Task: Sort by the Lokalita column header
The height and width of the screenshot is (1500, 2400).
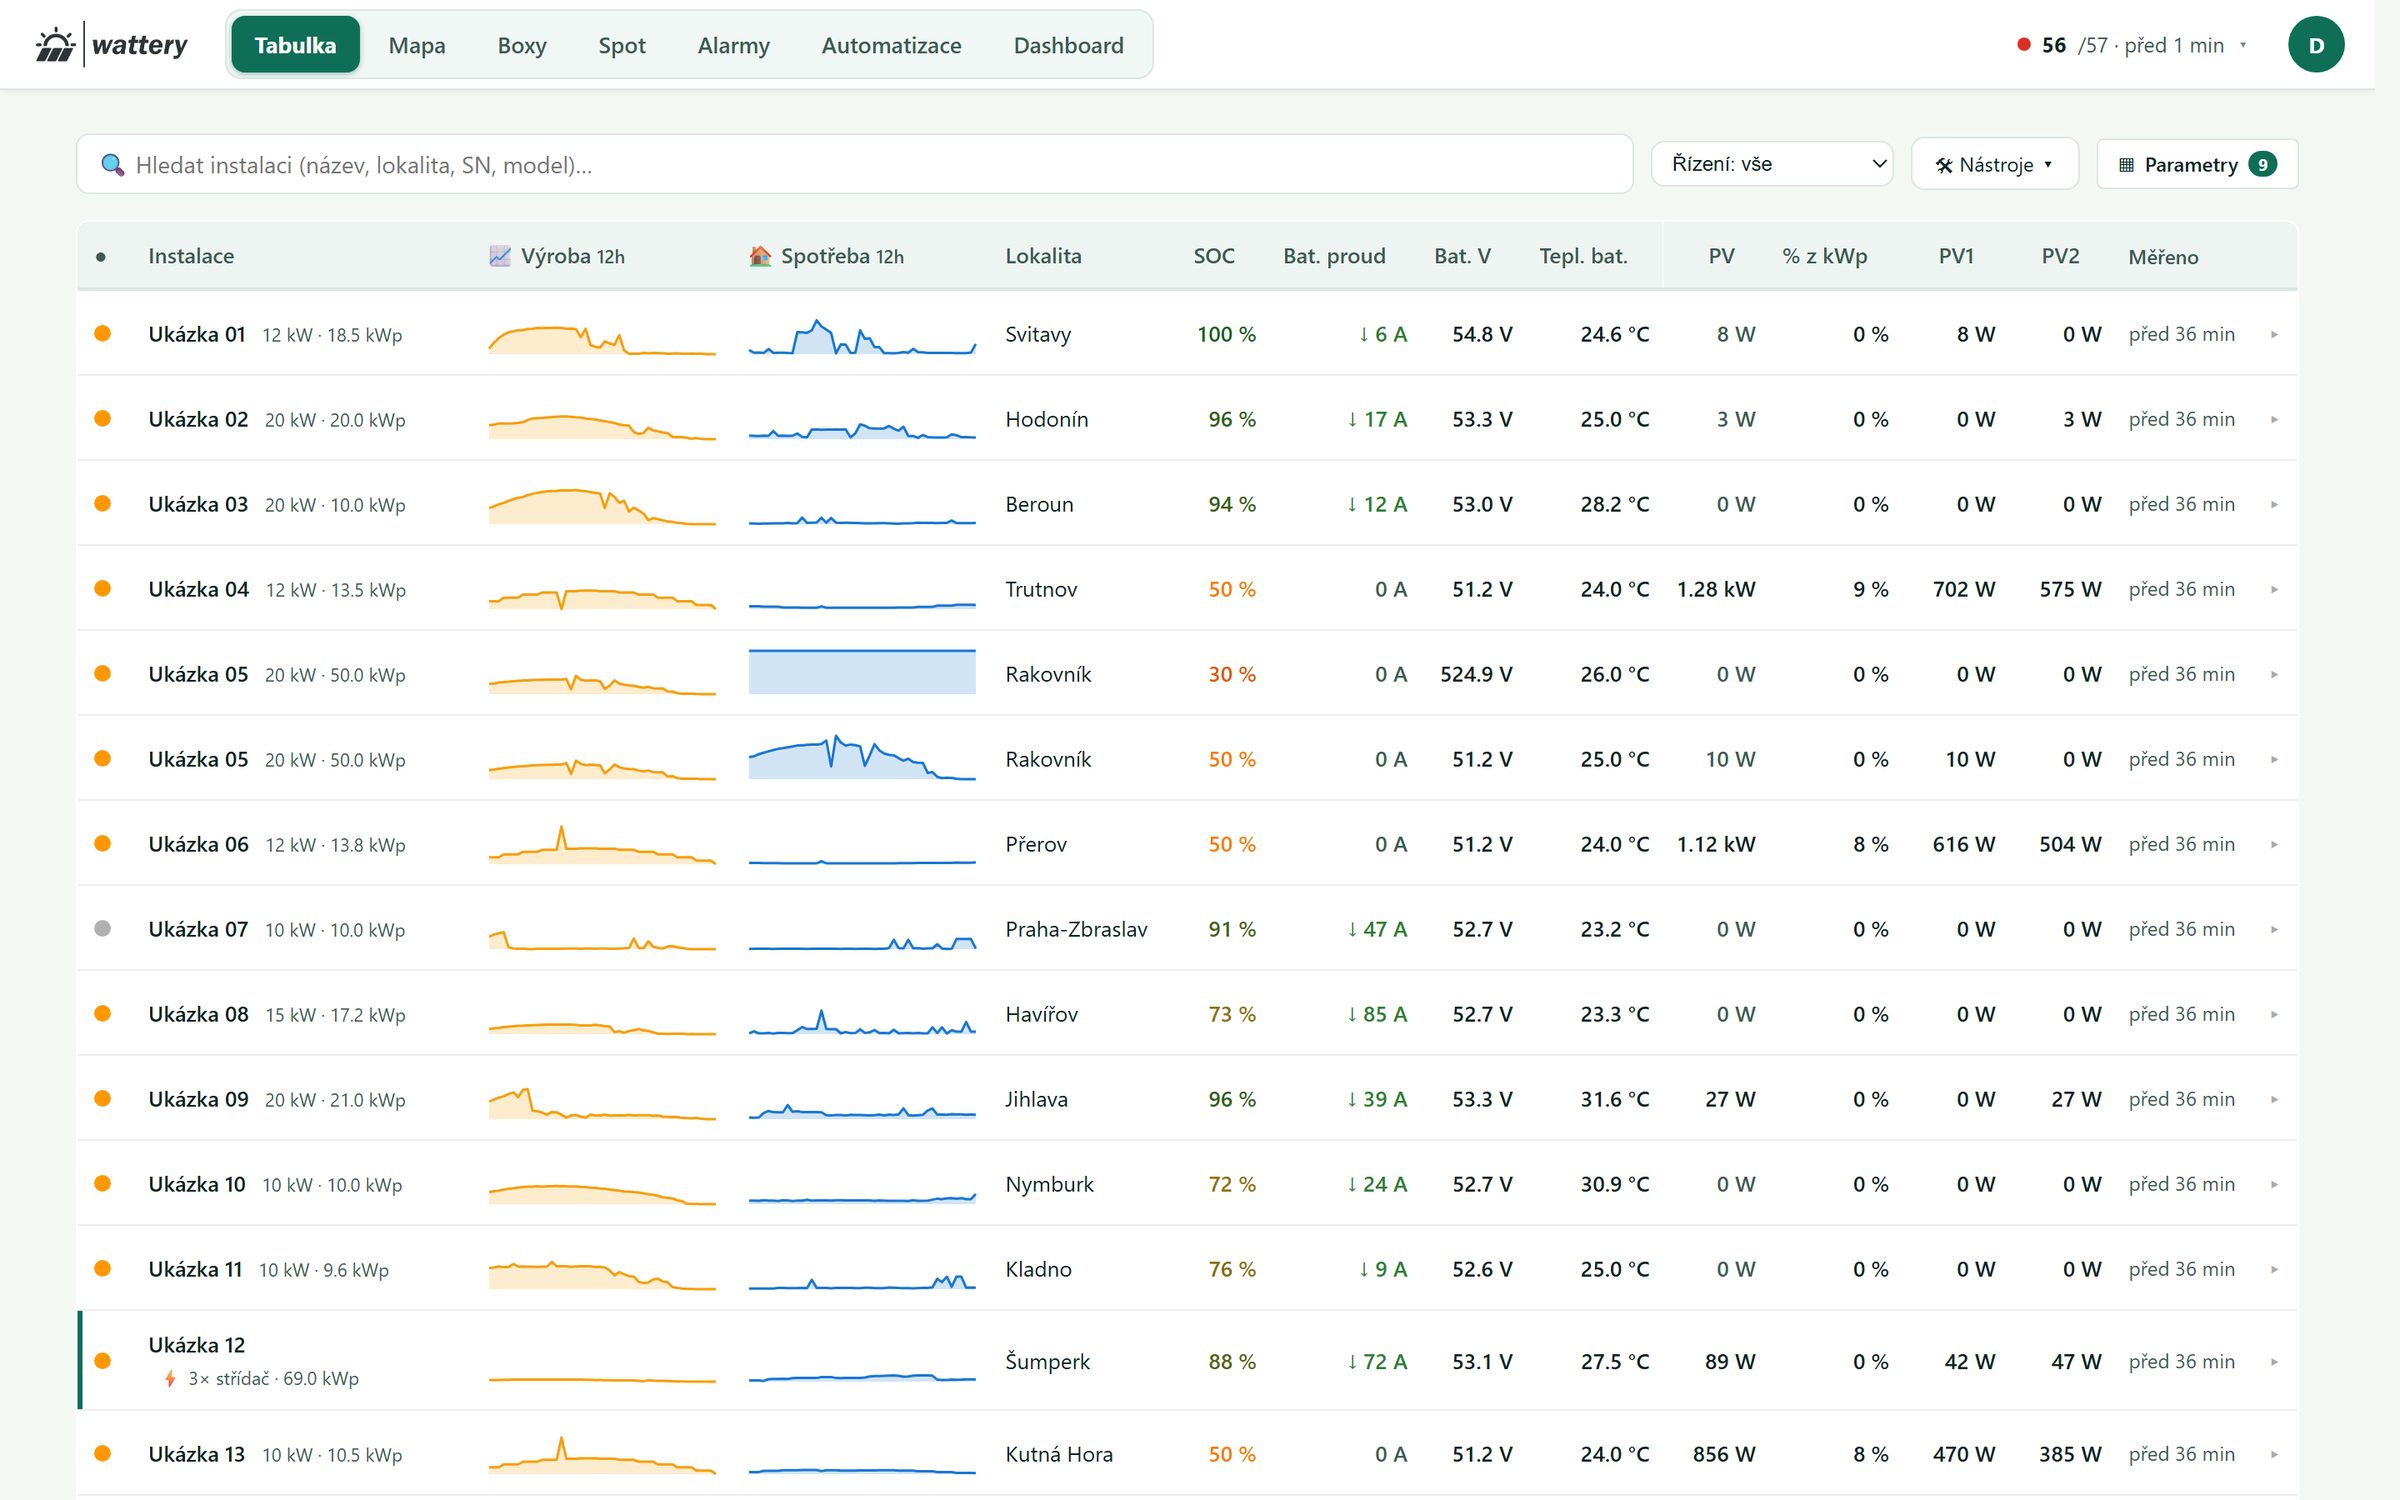Action: tap(1043, 256)
